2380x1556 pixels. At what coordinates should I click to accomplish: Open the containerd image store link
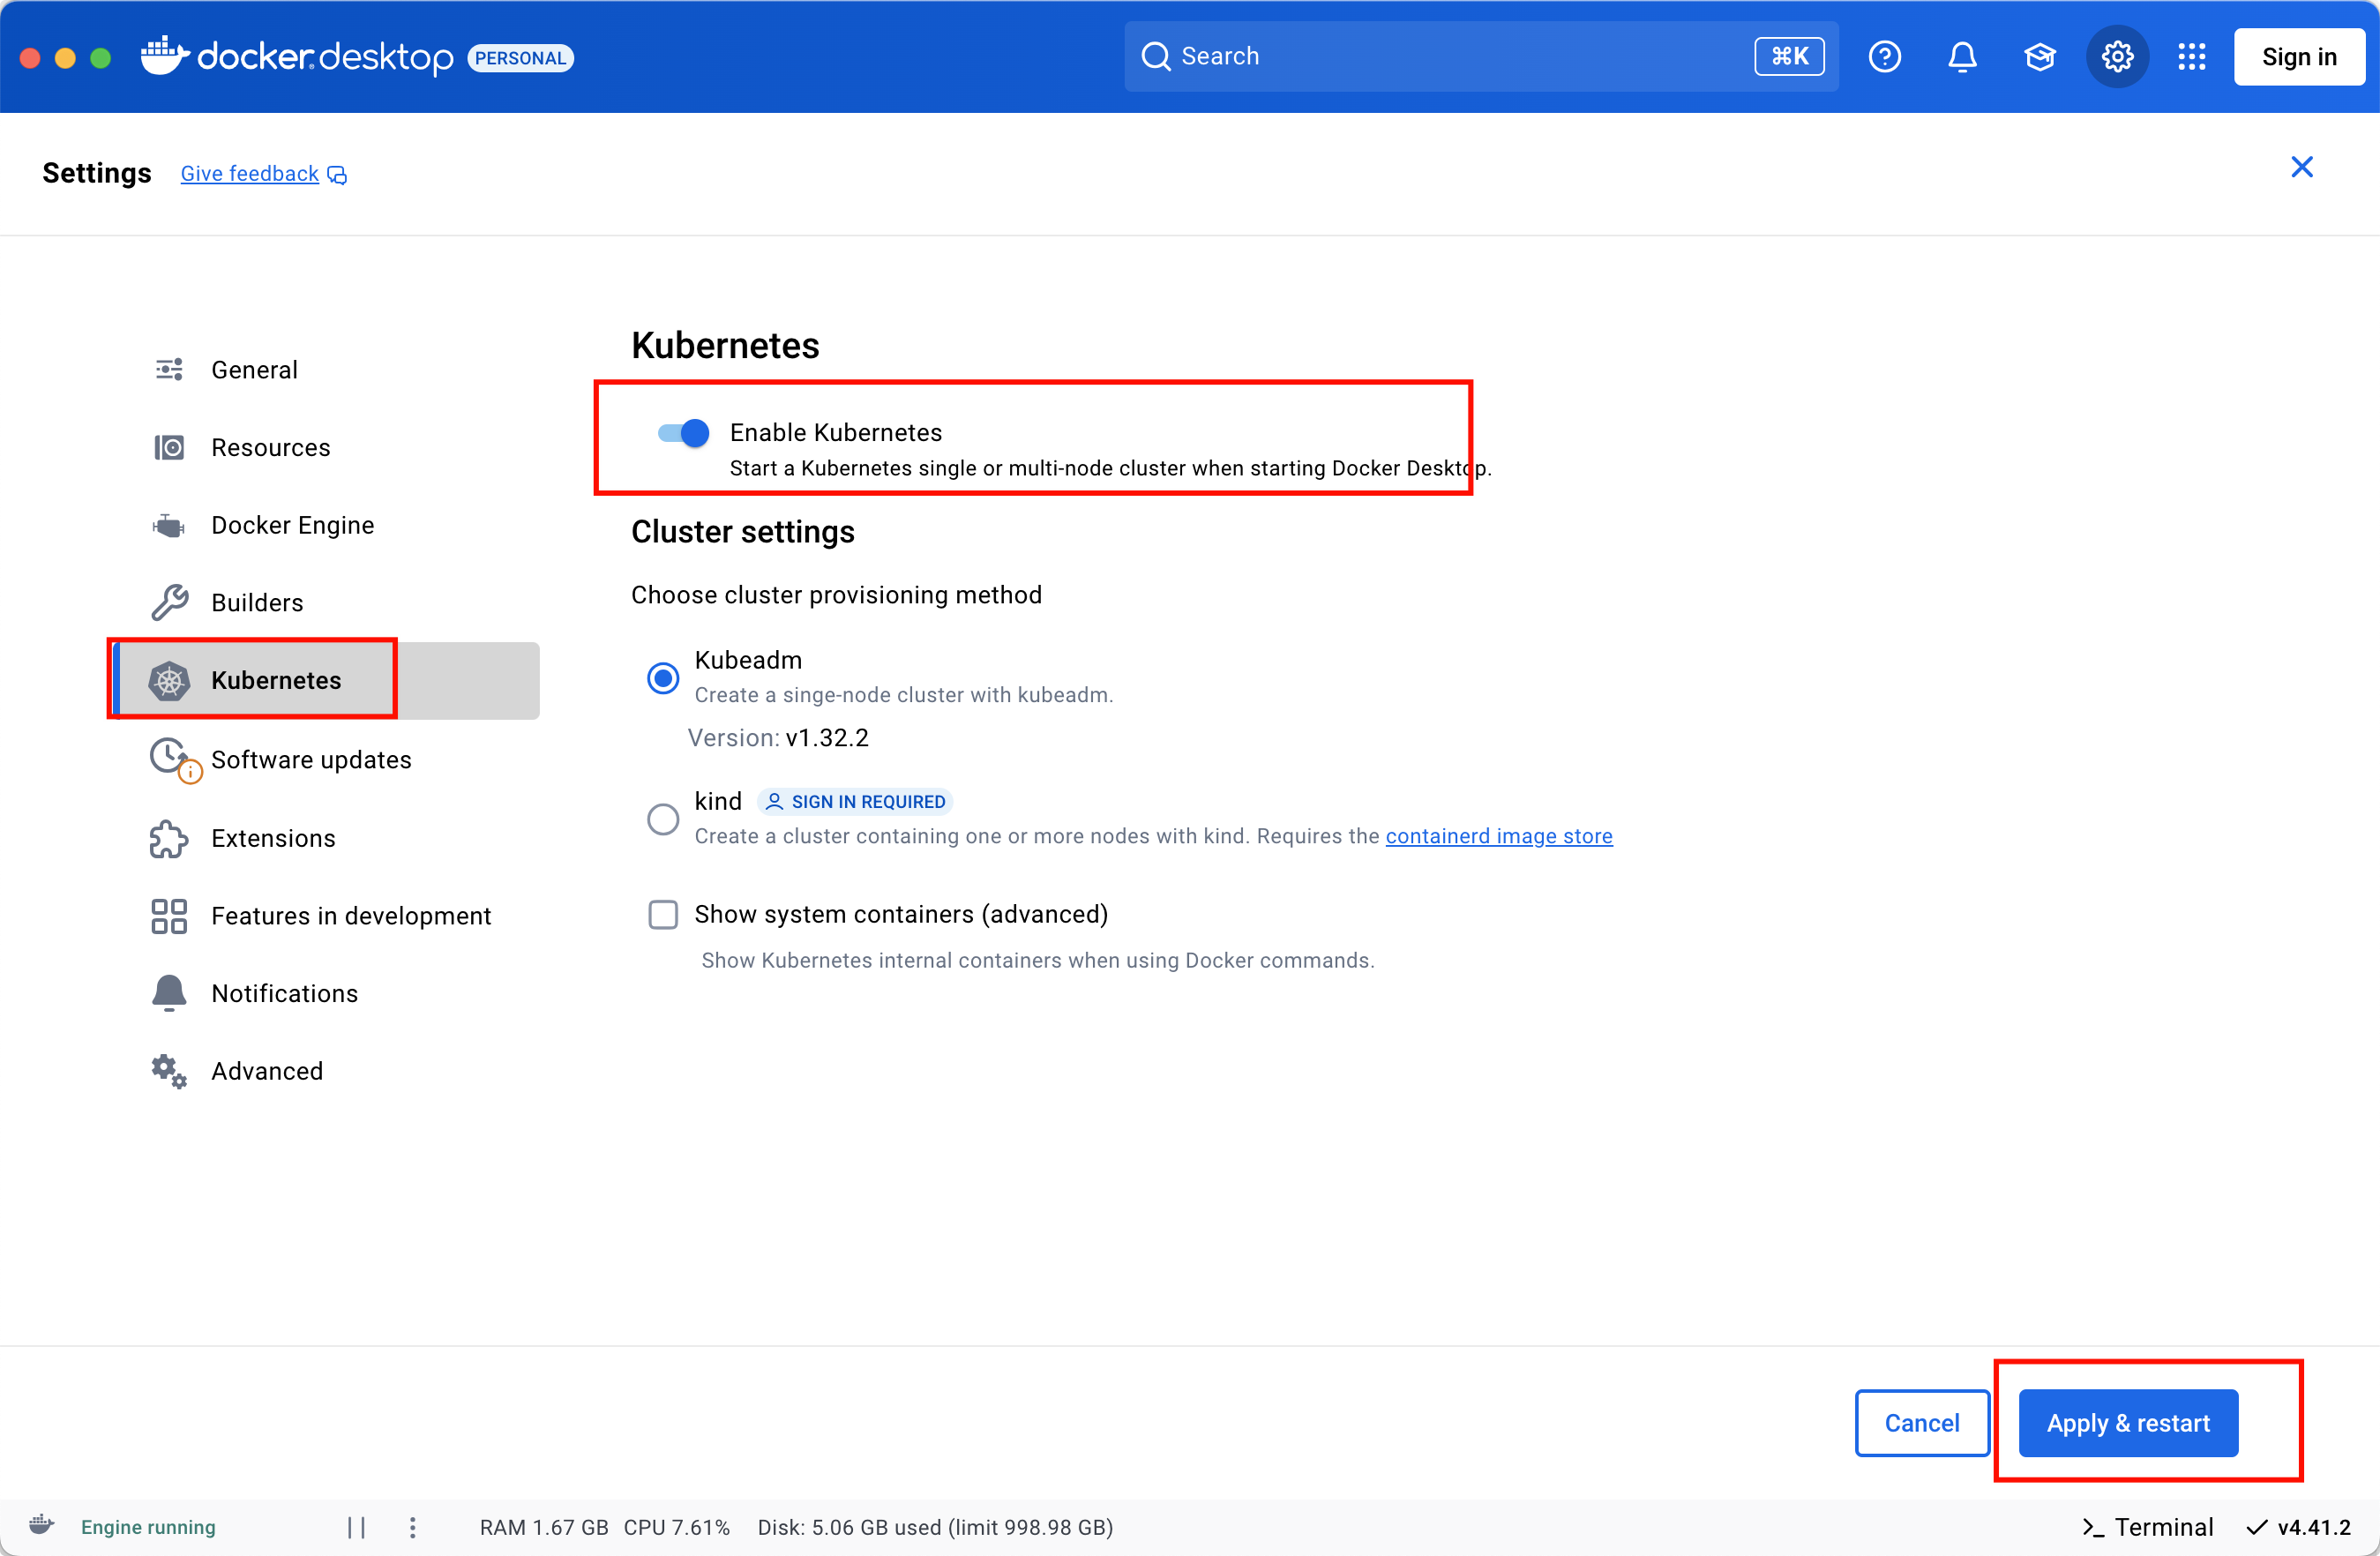pos(1498,836)
